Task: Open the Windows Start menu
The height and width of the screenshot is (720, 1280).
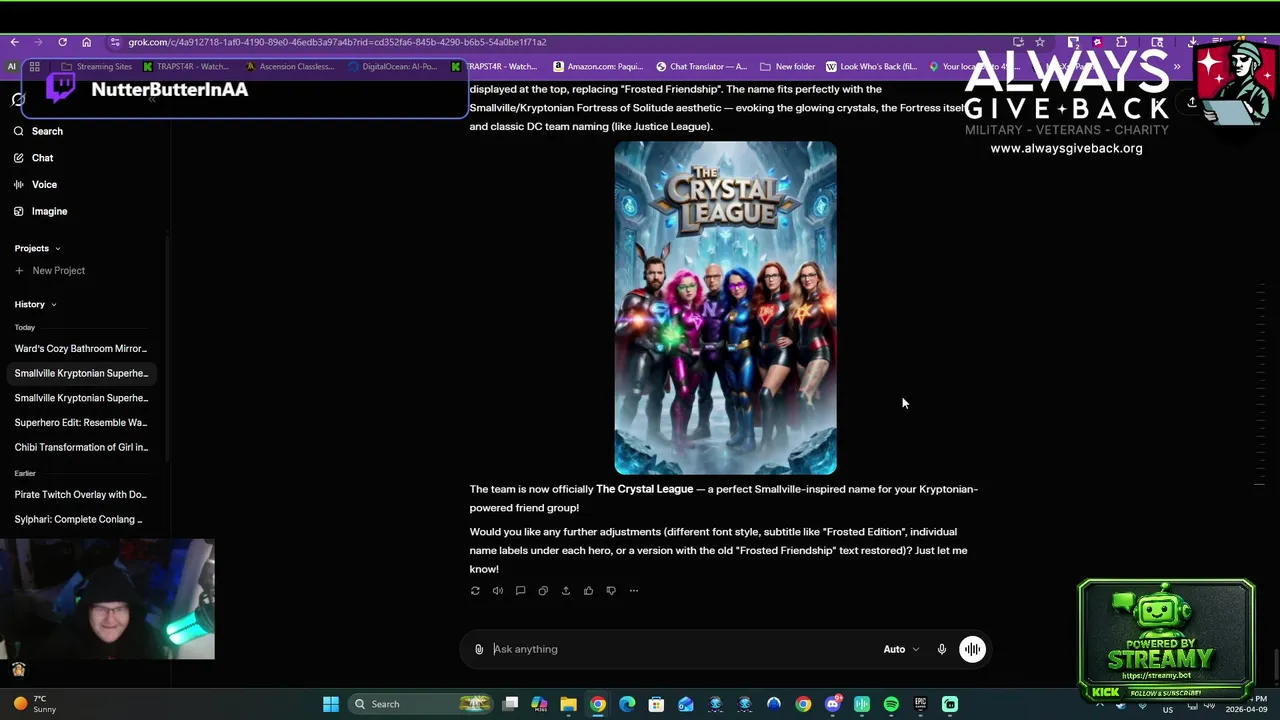Action: click(331, 704)
